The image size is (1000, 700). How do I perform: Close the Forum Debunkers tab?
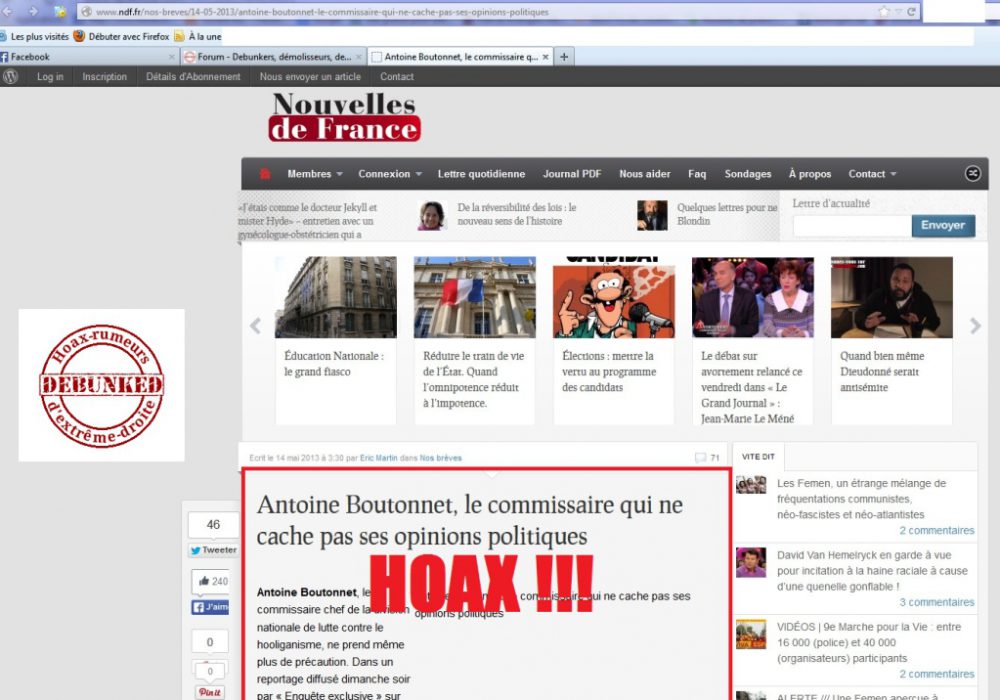358,57
